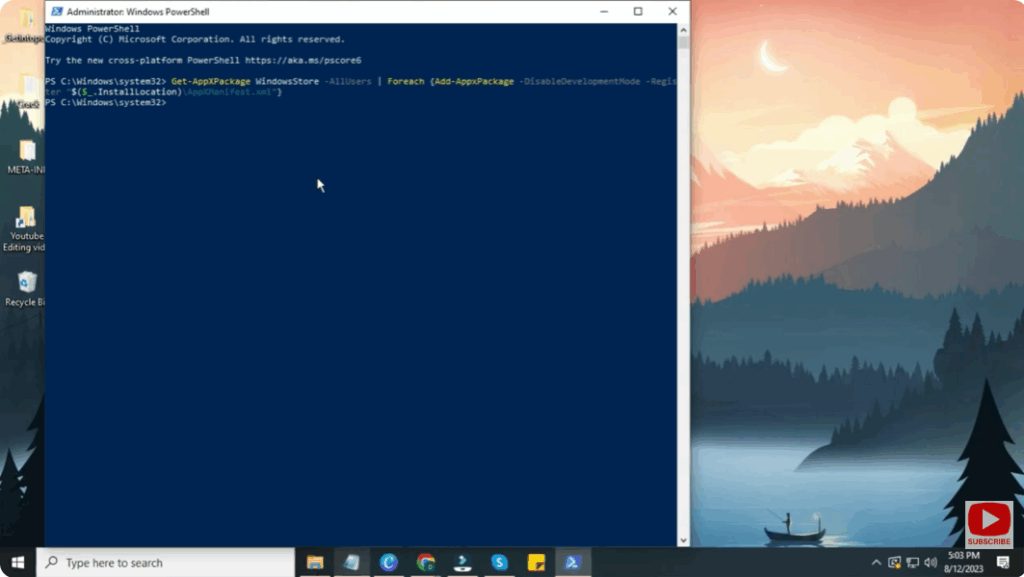
Task: Open the blue C-shaped browser taskbar icon
Action: coord(389,562)
